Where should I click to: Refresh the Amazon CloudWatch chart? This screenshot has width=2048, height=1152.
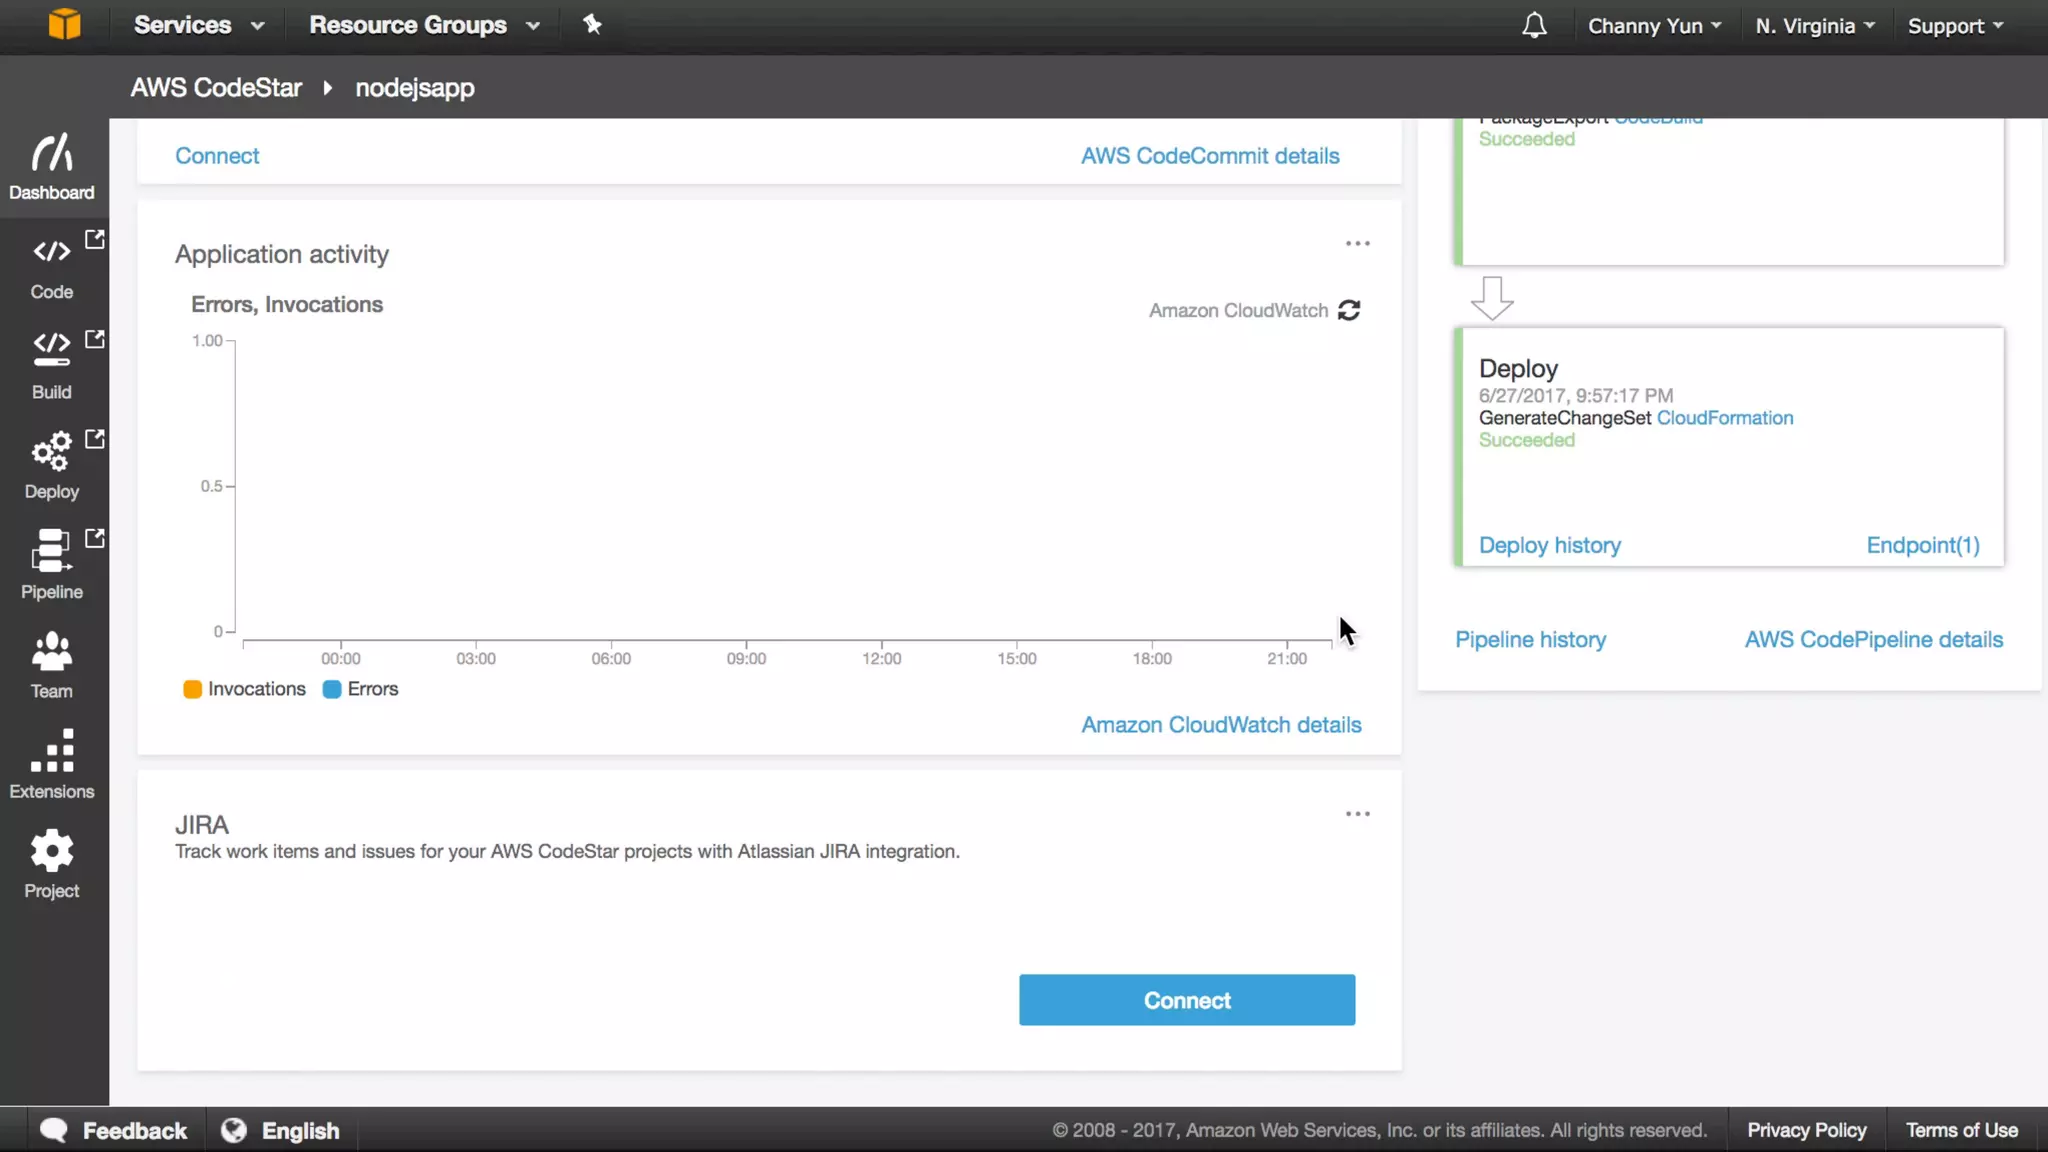pyautogui.click(x=1349, y=310)
